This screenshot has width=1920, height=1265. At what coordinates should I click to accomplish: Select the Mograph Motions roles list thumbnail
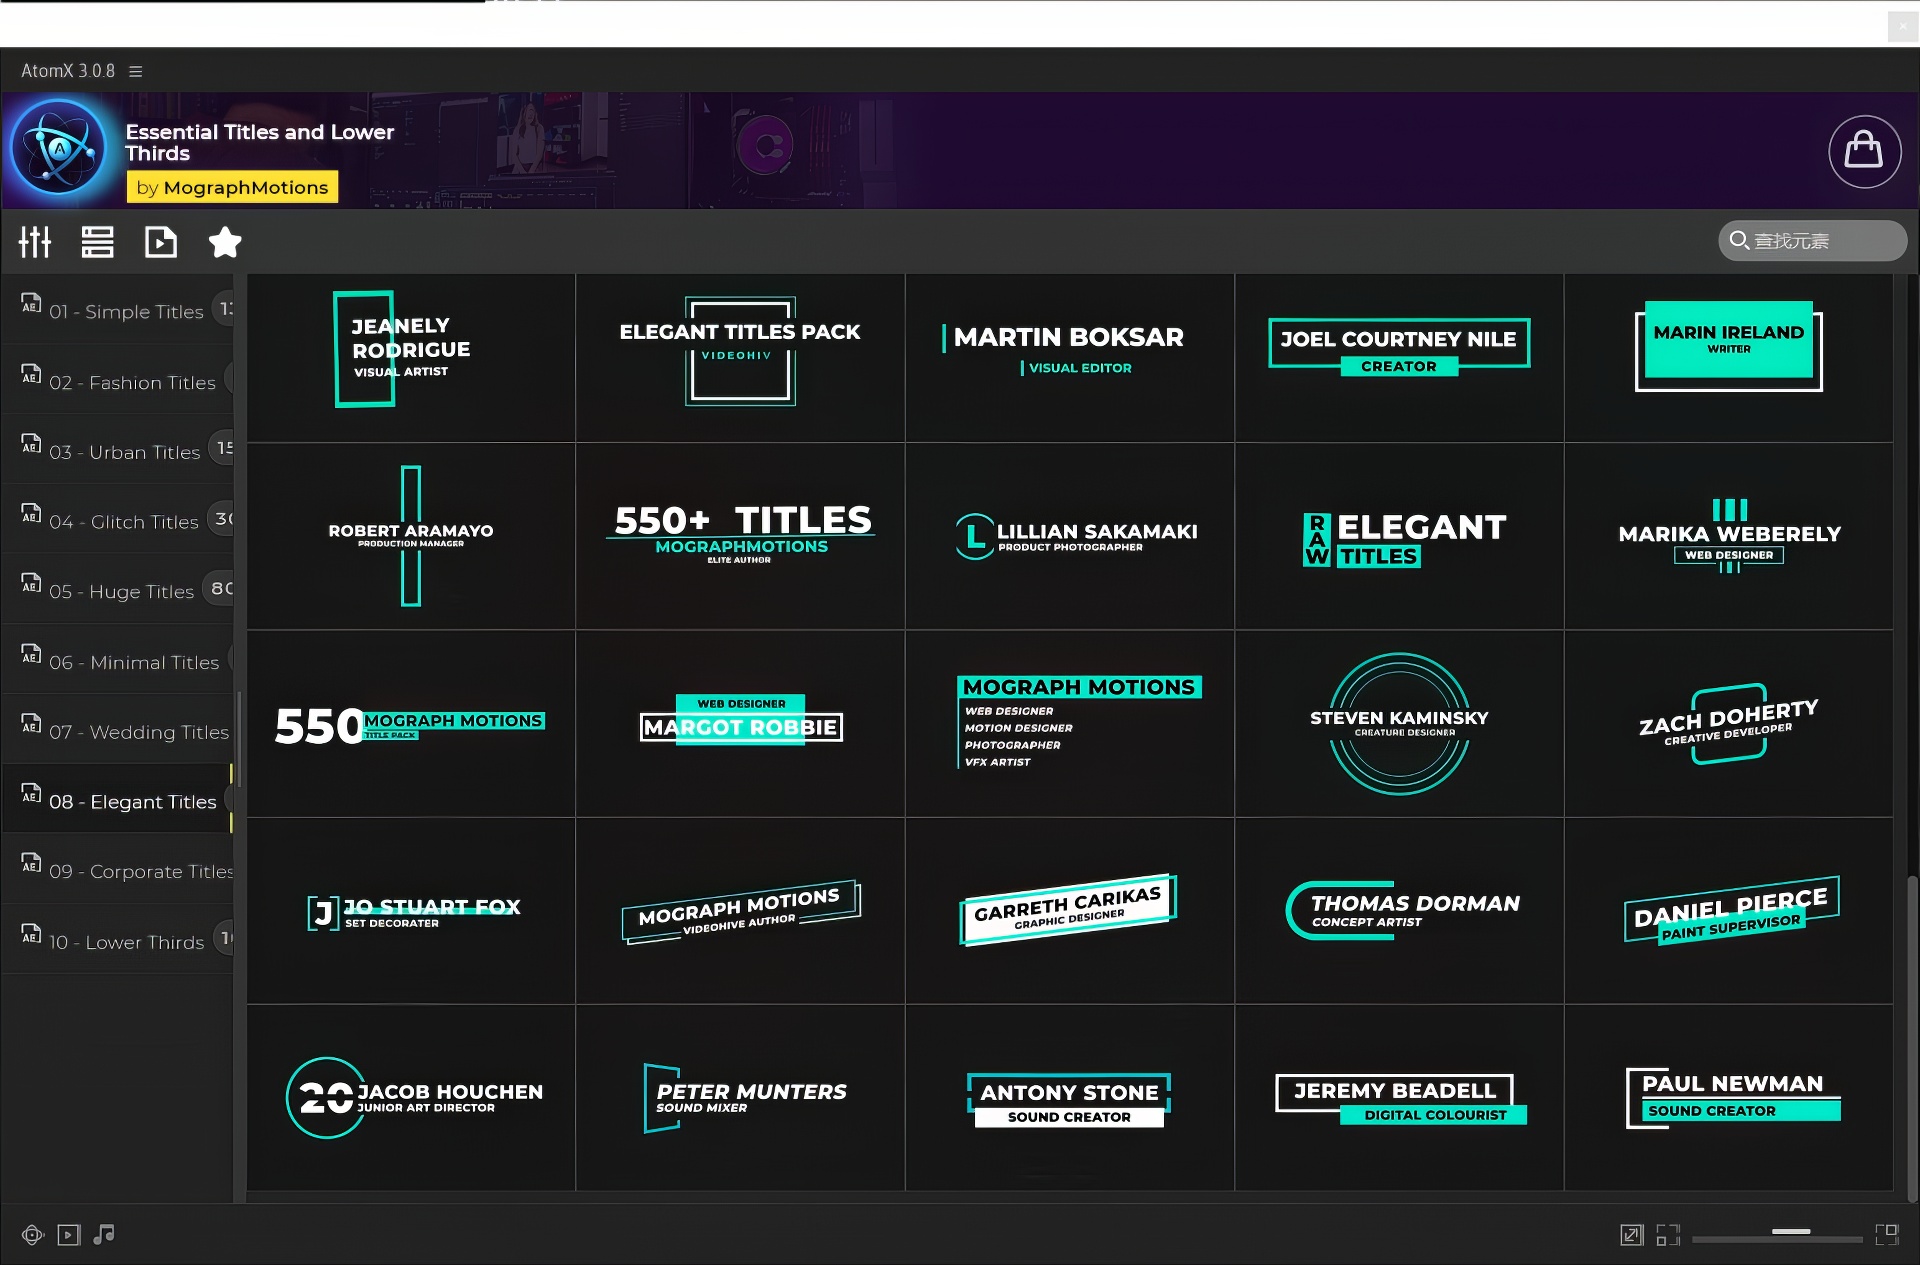(x=1070, y=723)
